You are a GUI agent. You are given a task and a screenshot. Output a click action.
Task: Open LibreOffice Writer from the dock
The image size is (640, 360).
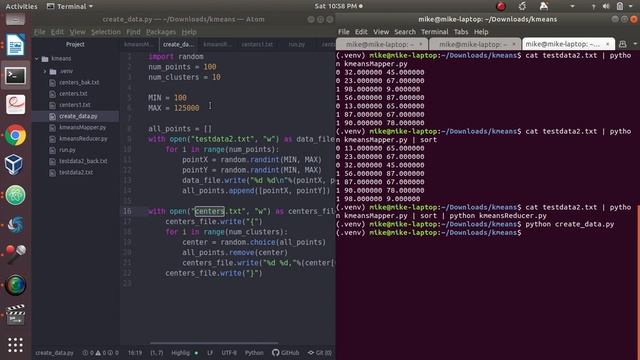(x=16, y=45)
